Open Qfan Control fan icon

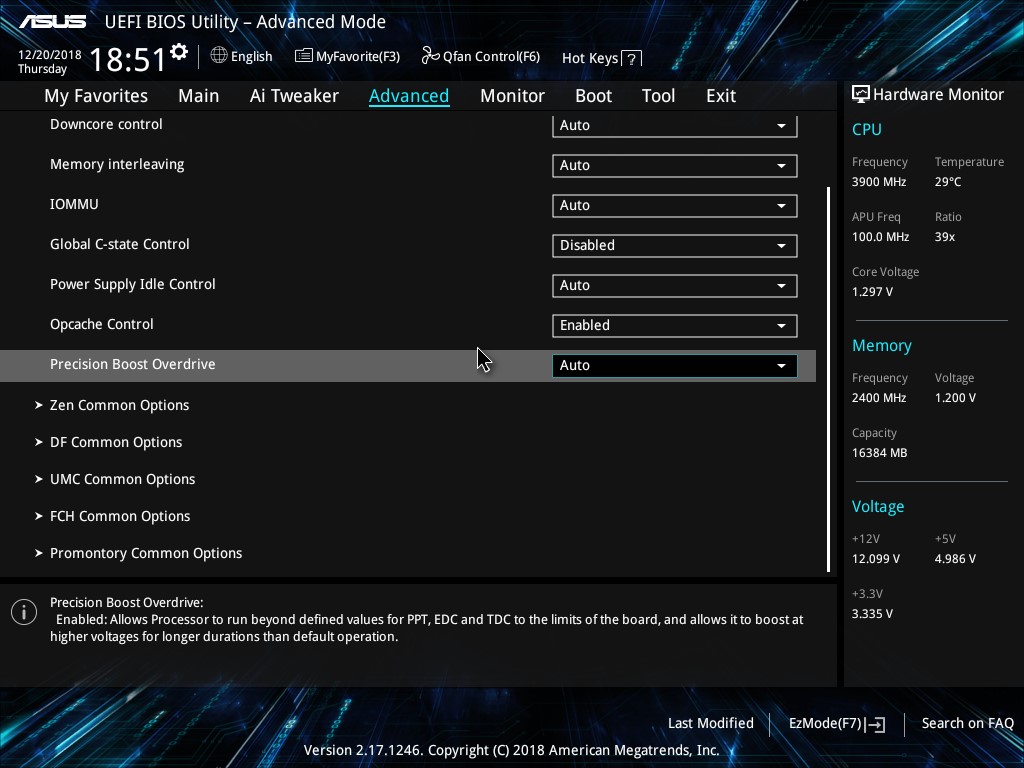click(430, 56)
